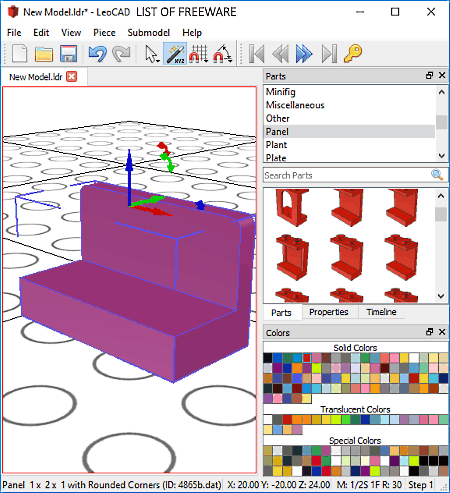
Task: Float the Parts panel
Action: (x=429, y=76)
